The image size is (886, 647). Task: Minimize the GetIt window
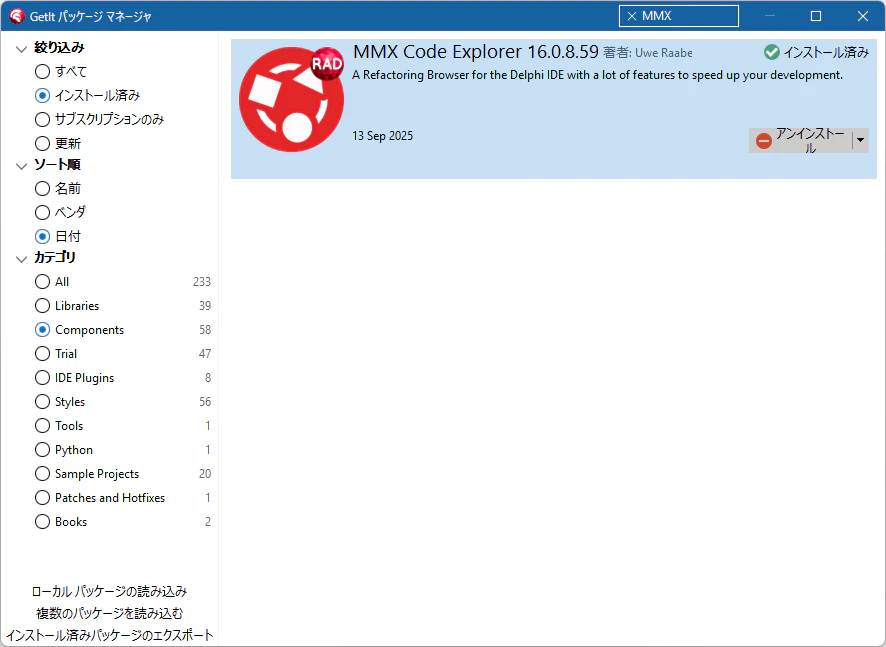click(x=770, y=16)
